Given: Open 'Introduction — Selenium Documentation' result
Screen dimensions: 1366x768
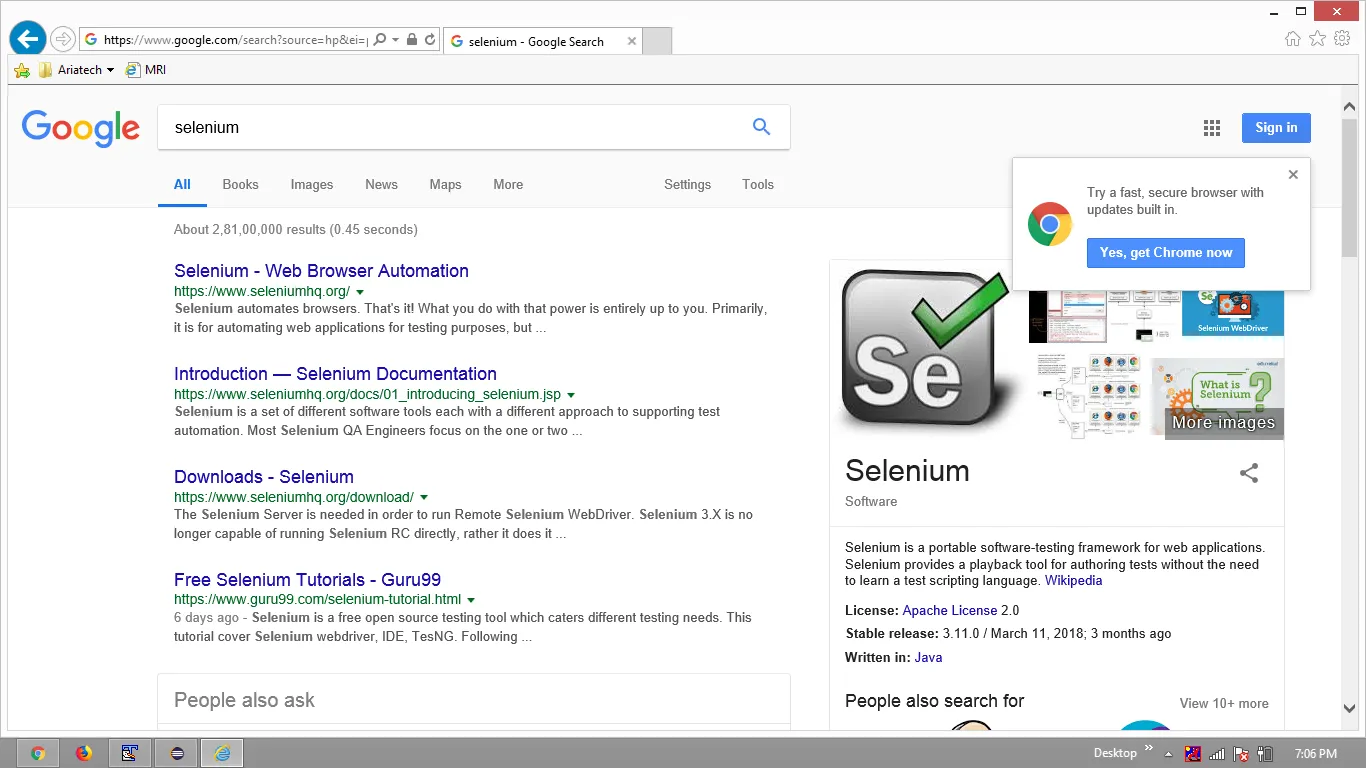Looking at the screenshot, I should point(335,374).
